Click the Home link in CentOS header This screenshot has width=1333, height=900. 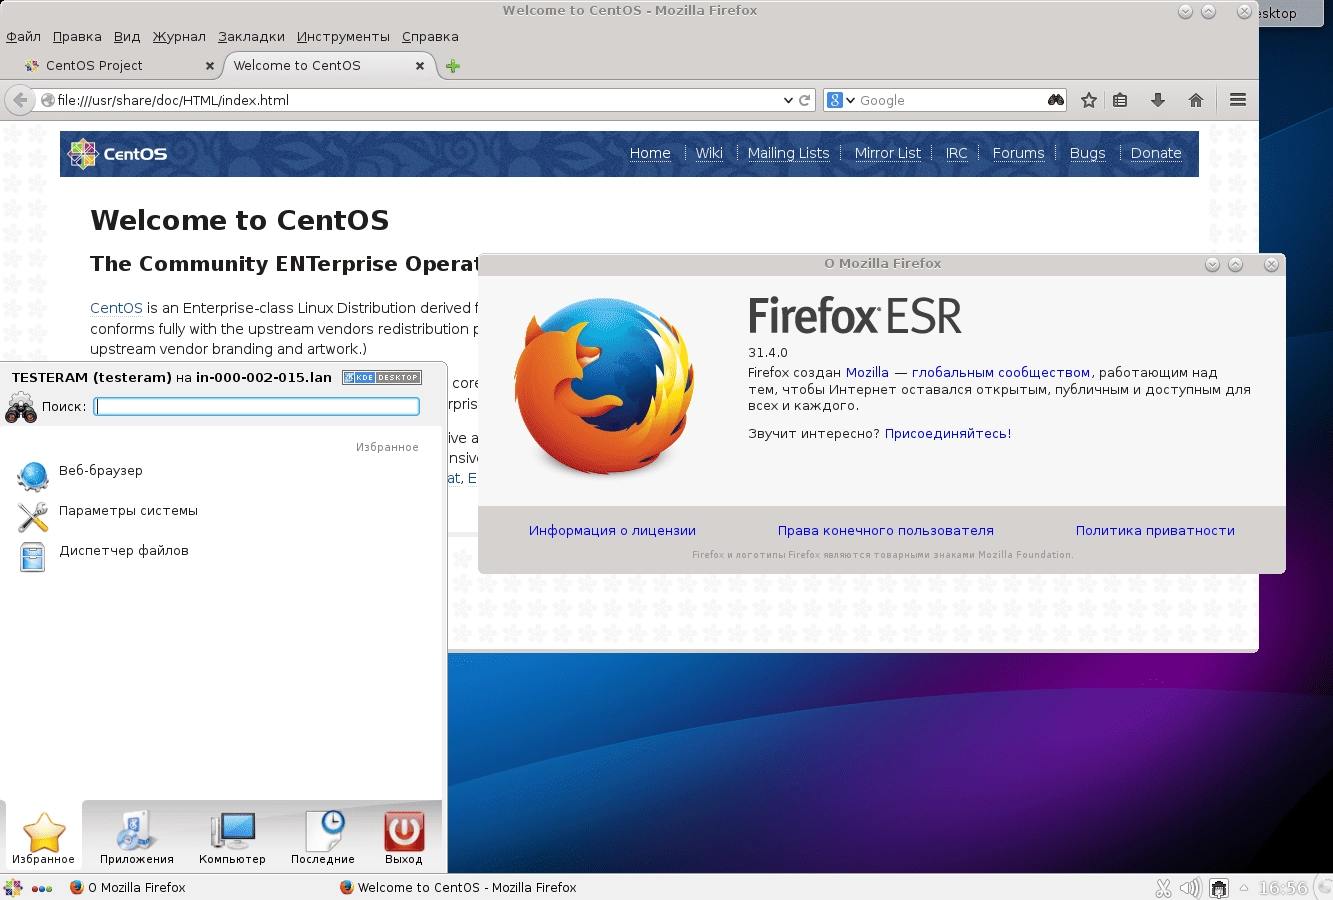click(650, 153)
